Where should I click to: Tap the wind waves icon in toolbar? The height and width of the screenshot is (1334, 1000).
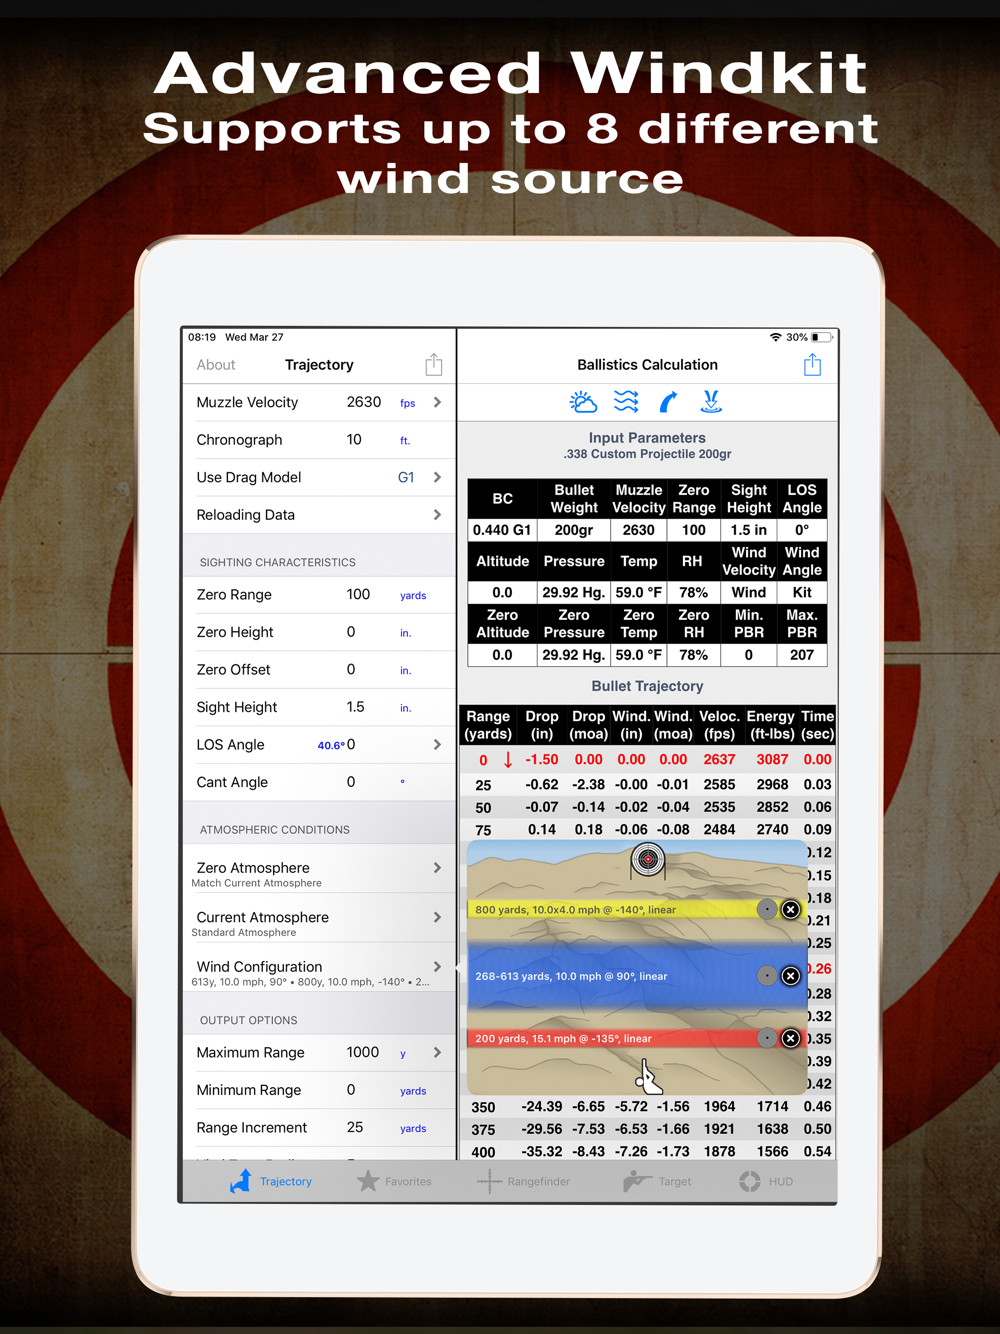pos(626,402)
